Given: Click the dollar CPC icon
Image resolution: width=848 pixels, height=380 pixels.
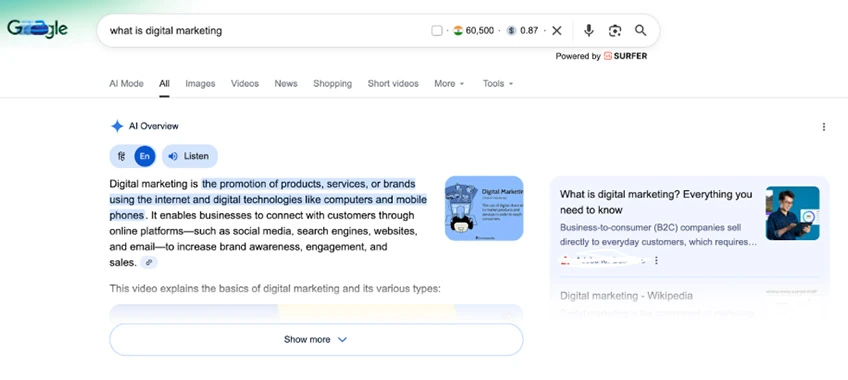Looking at the screenshot, I should [512, 30].
